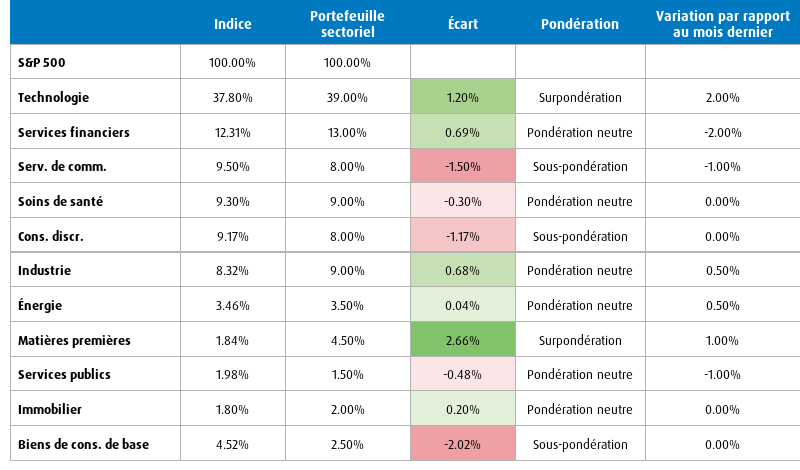Select the Portefeuille sectoriel header
Viewport: 800px width, 470px height.
coord(347,24)
